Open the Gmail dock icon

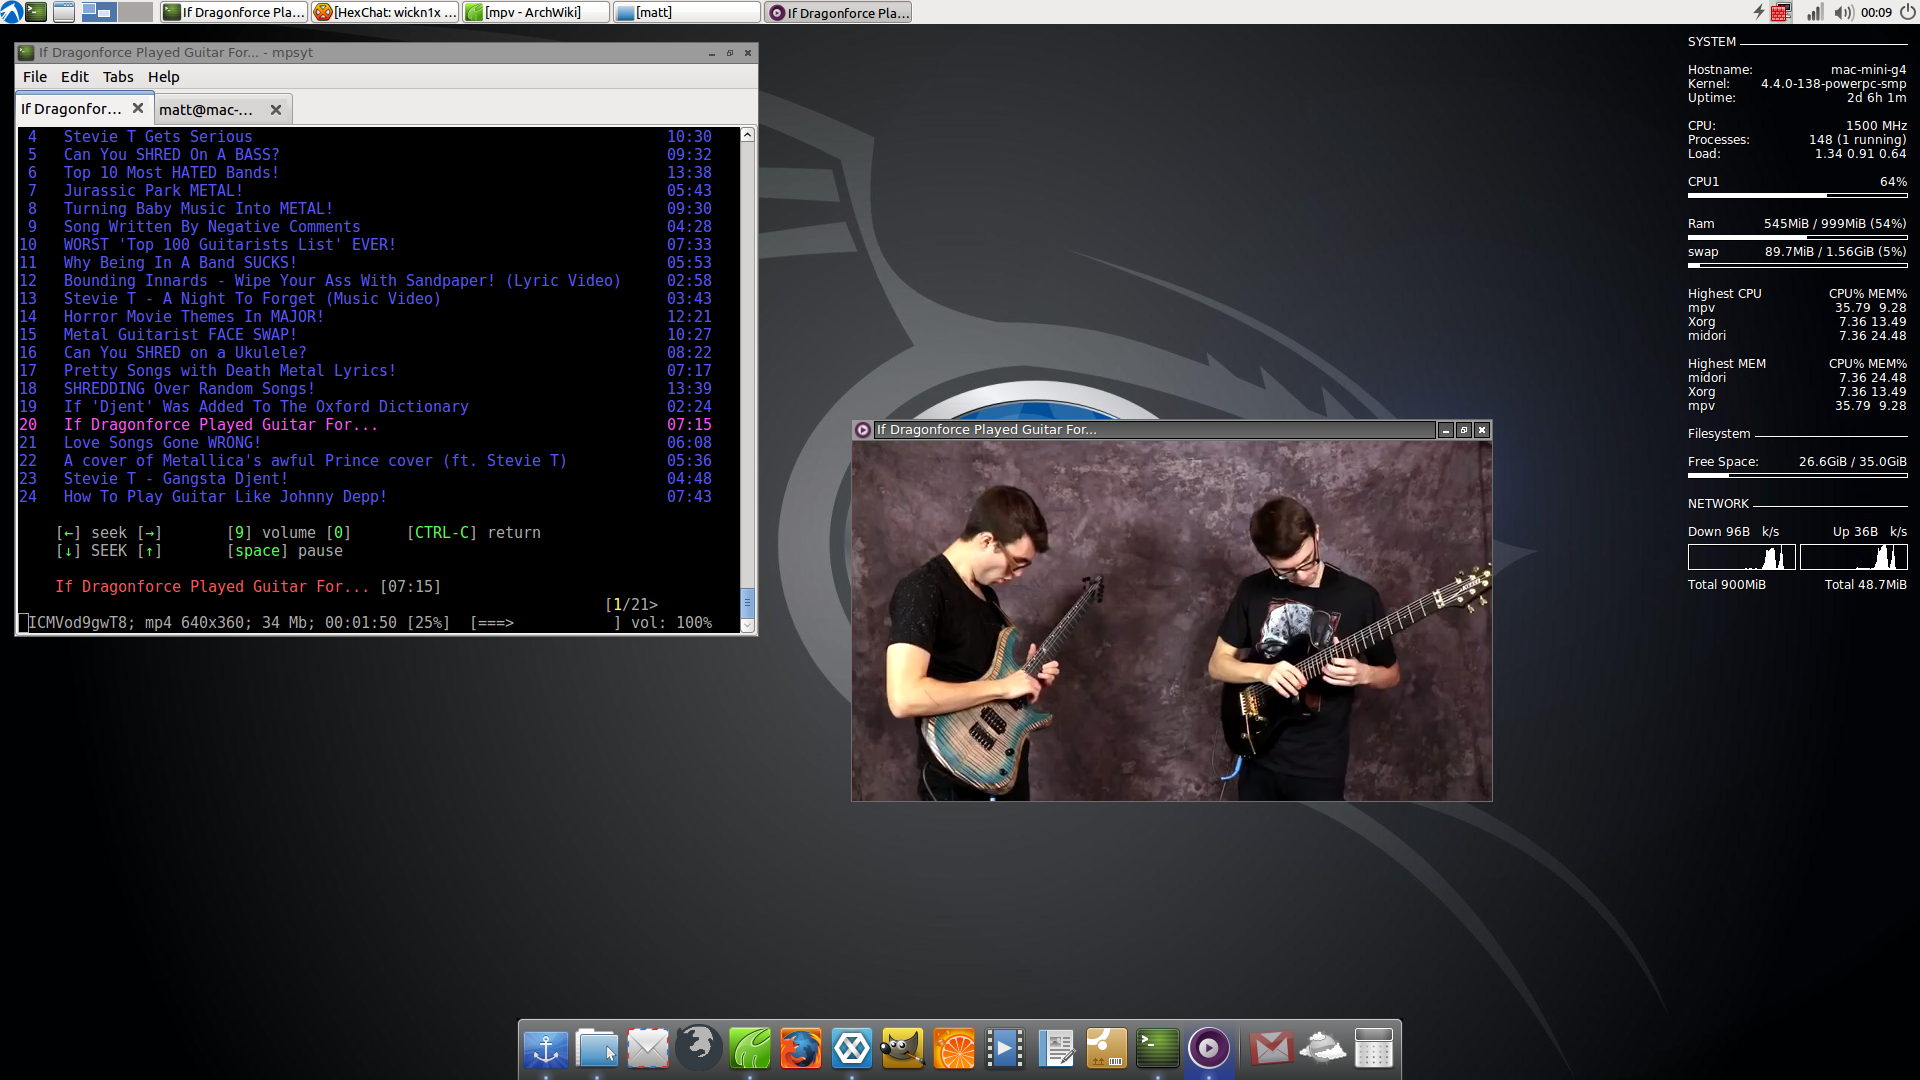(1271, 1049)
